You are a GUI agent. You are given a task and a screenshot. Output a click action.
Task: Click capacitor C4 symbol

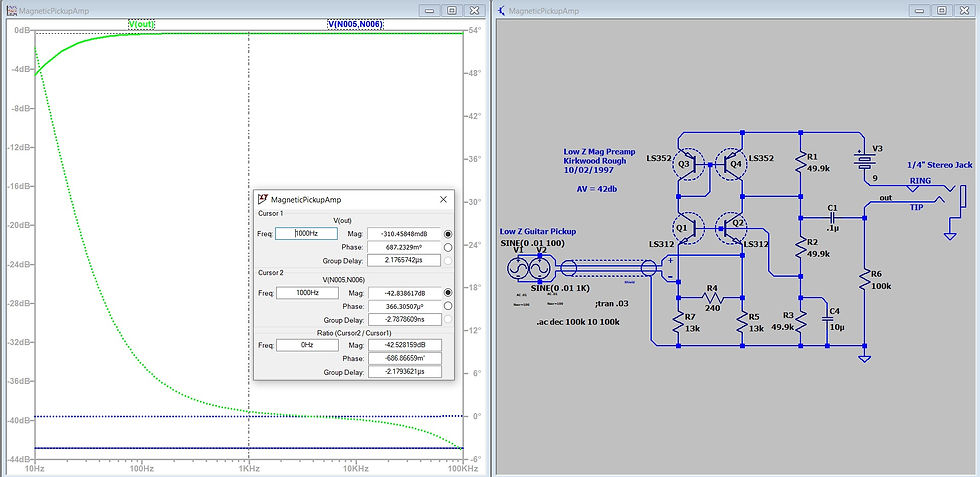click(x=827, y=318)
